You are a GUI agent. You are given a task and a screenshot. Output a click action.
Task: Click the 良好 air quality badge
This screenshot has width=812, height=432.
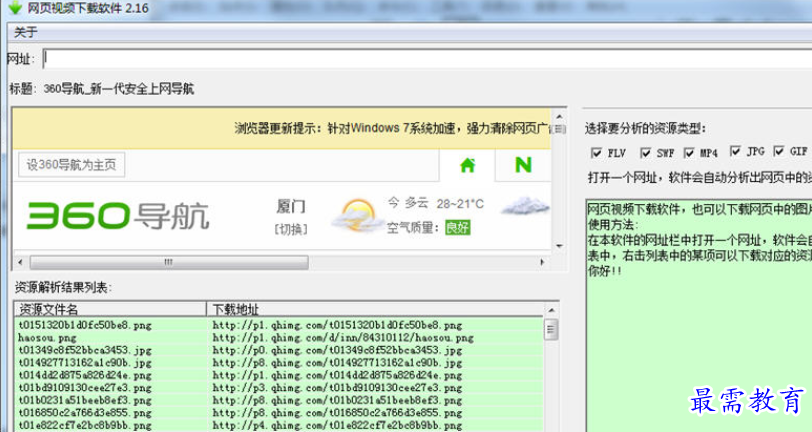click(x=458, y=227)
